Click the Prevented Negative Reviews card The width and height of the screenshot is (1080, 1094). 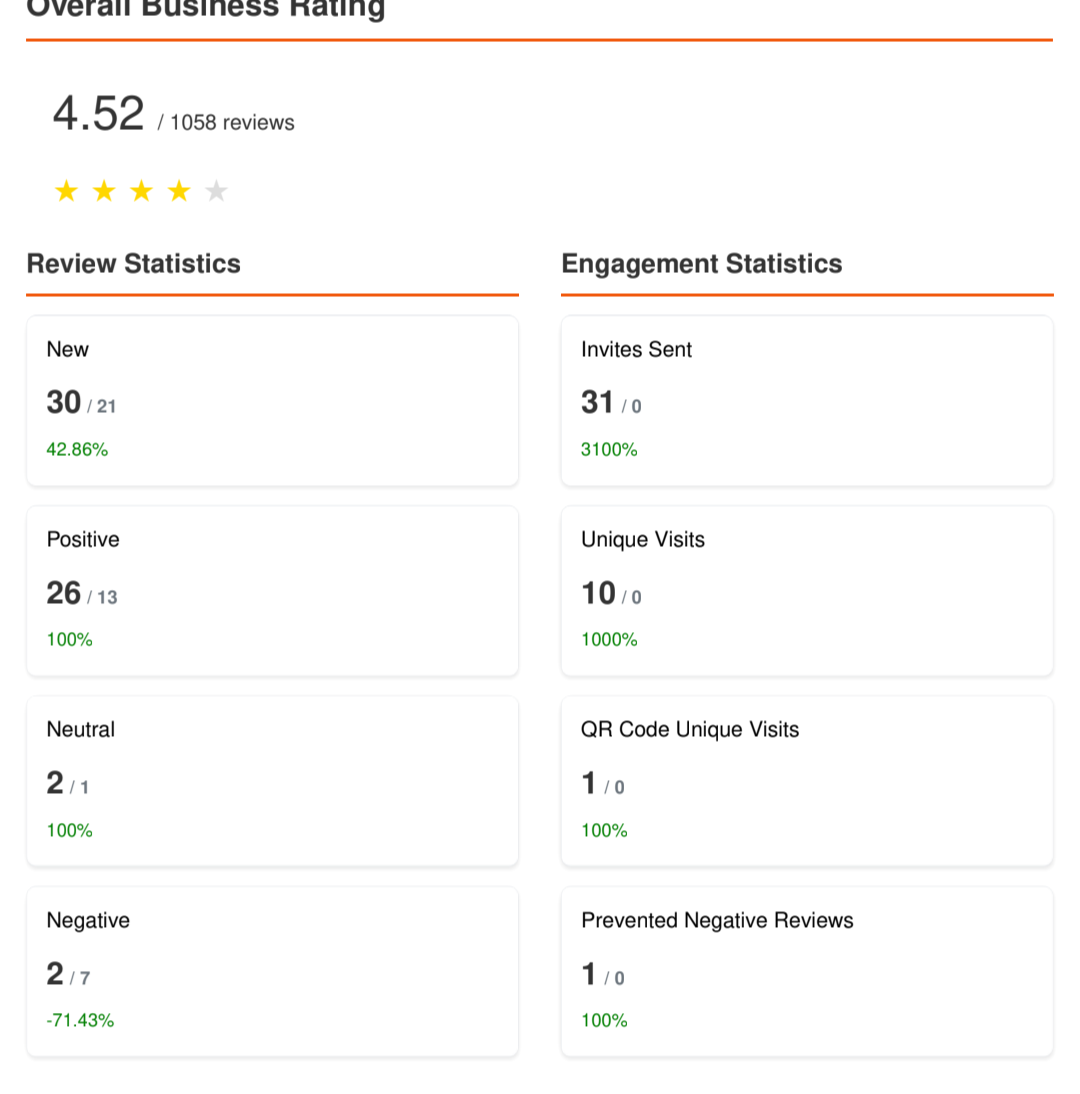click(807, 971)
